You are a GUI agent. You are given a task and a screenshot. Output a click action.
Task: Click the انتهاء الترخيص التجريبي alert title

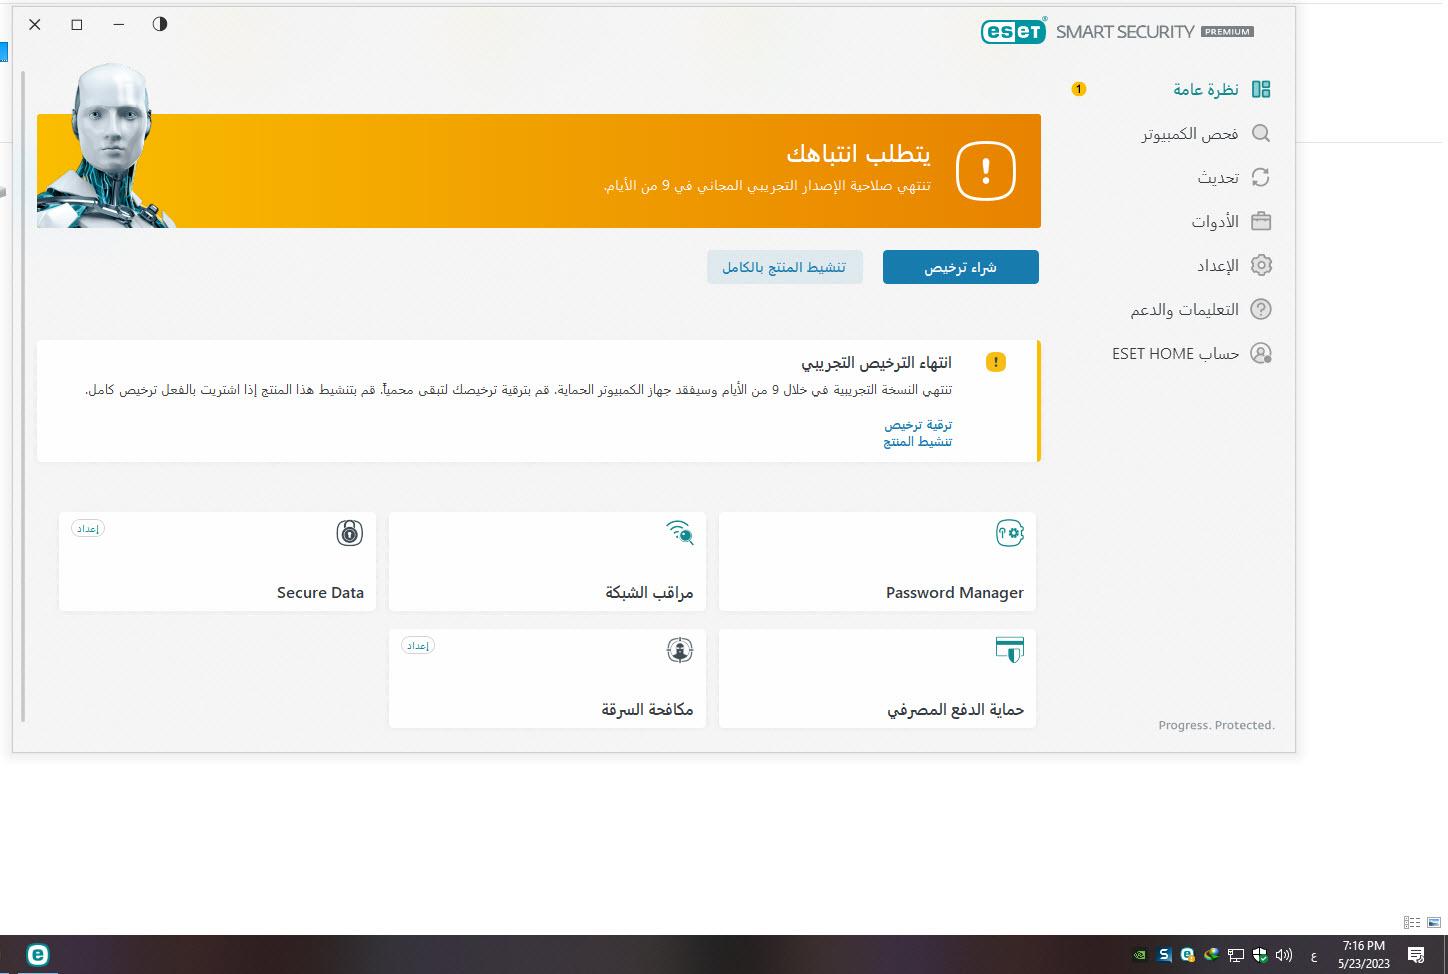876,362
